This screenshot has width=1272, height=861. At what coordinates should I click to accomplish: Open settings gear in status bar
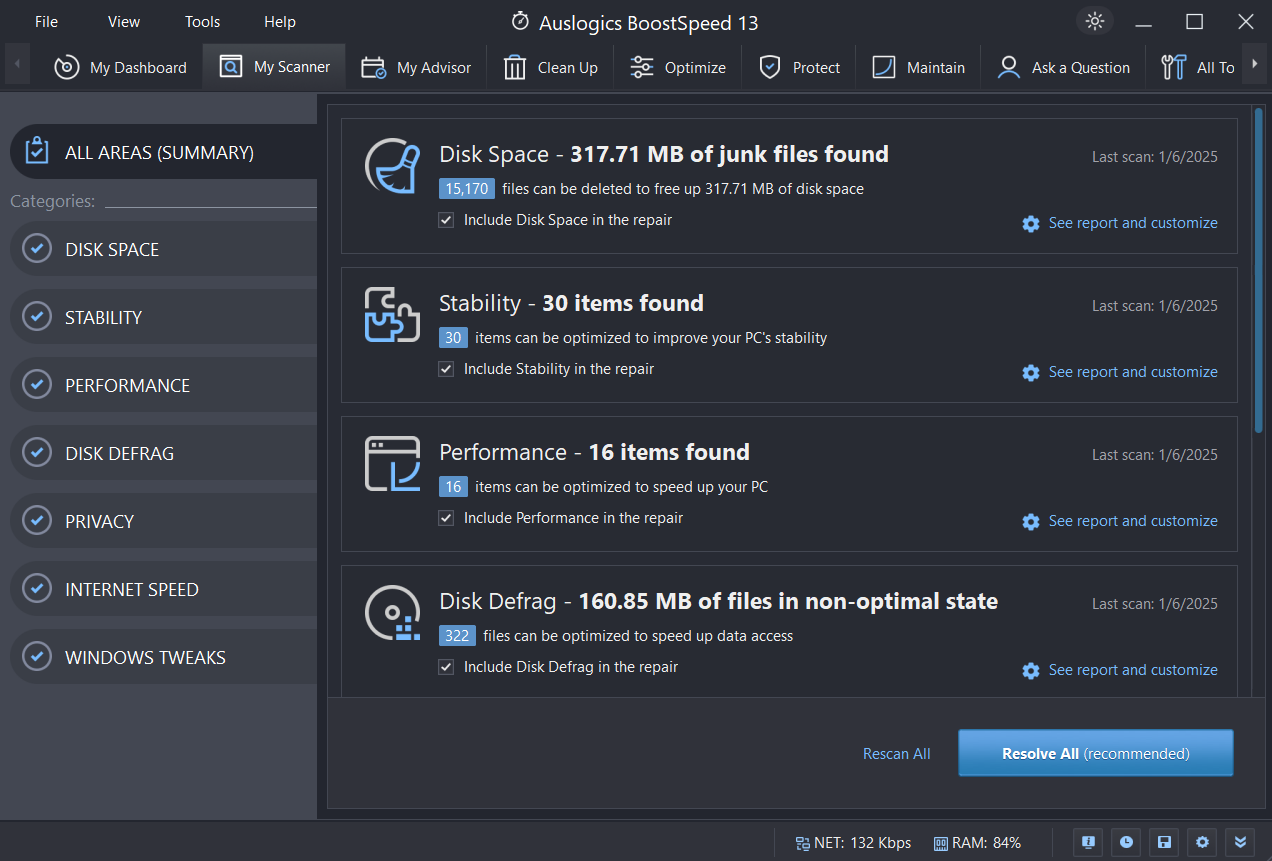1203,842
